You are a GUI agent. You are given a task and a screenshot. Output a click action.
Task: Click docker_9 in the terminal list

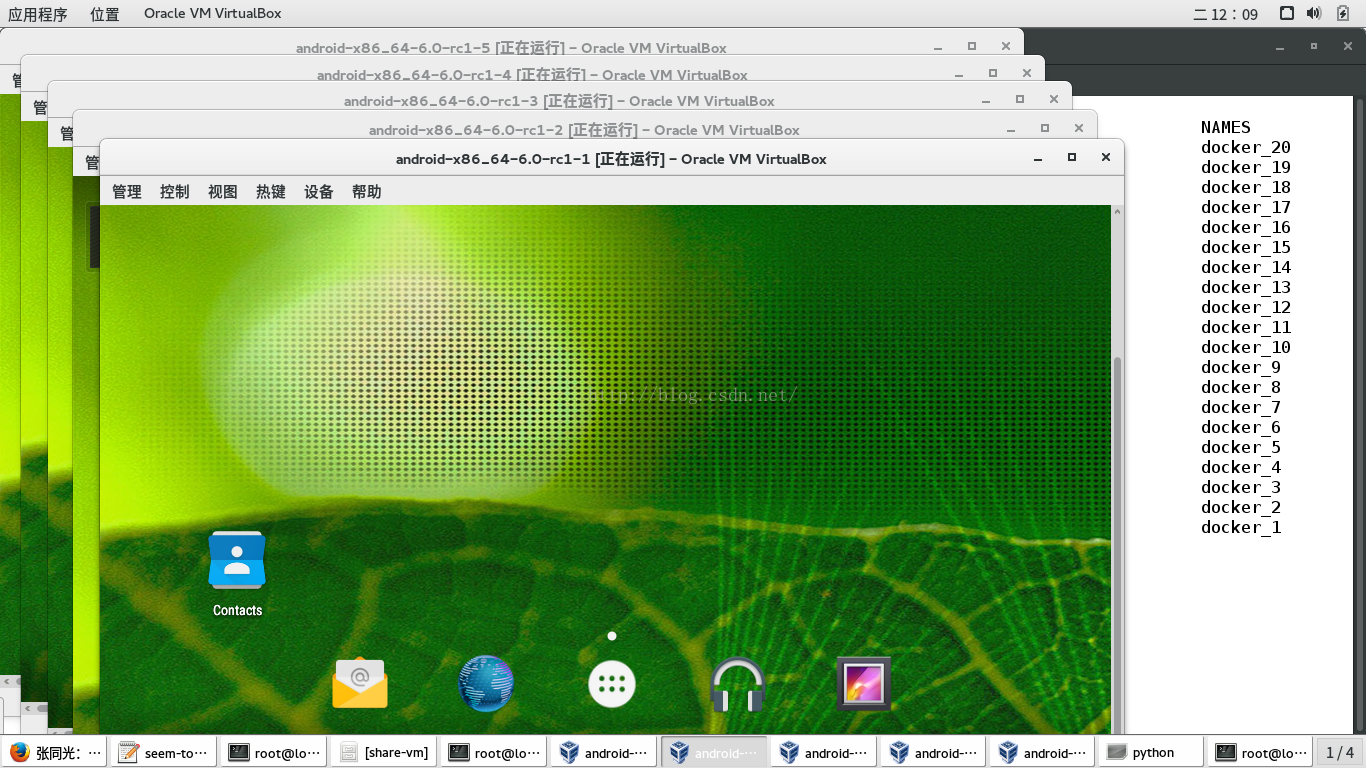(1241, 367)
